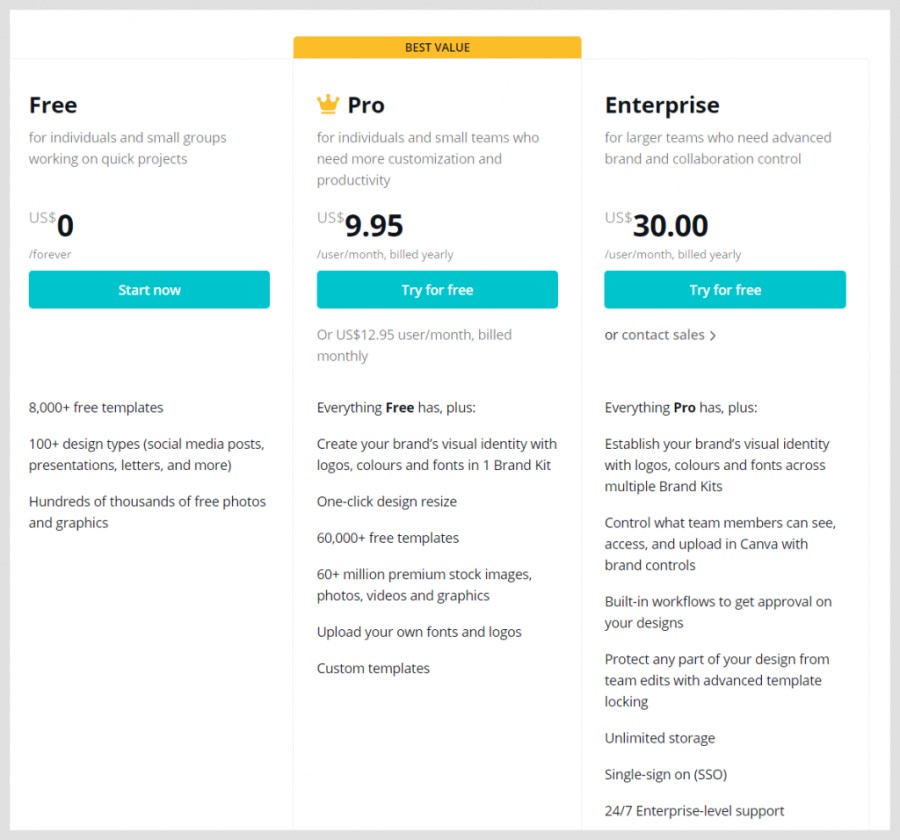Click the 24/7 Enterprise-level support feature
This screenshot has width=900, height=840.
[x=694, y=811]
